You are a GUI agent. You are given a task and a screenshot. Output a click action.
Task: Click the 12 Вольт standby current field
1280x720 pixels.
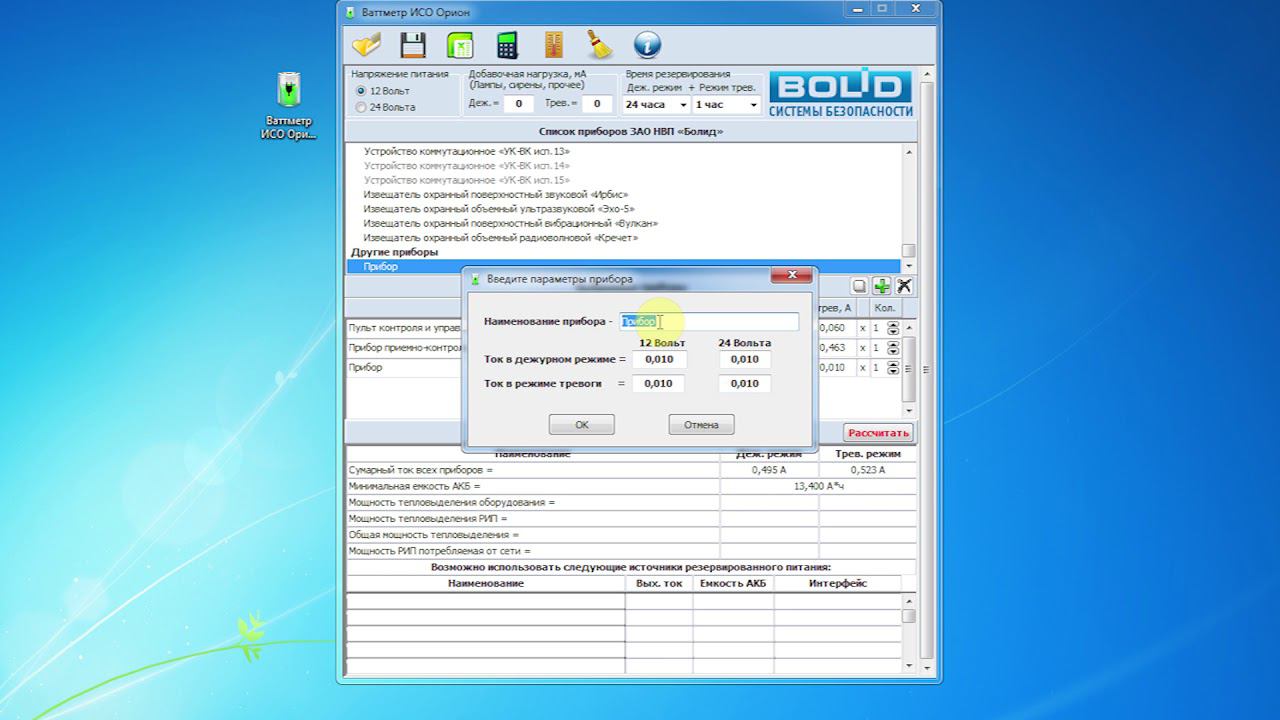659,360
